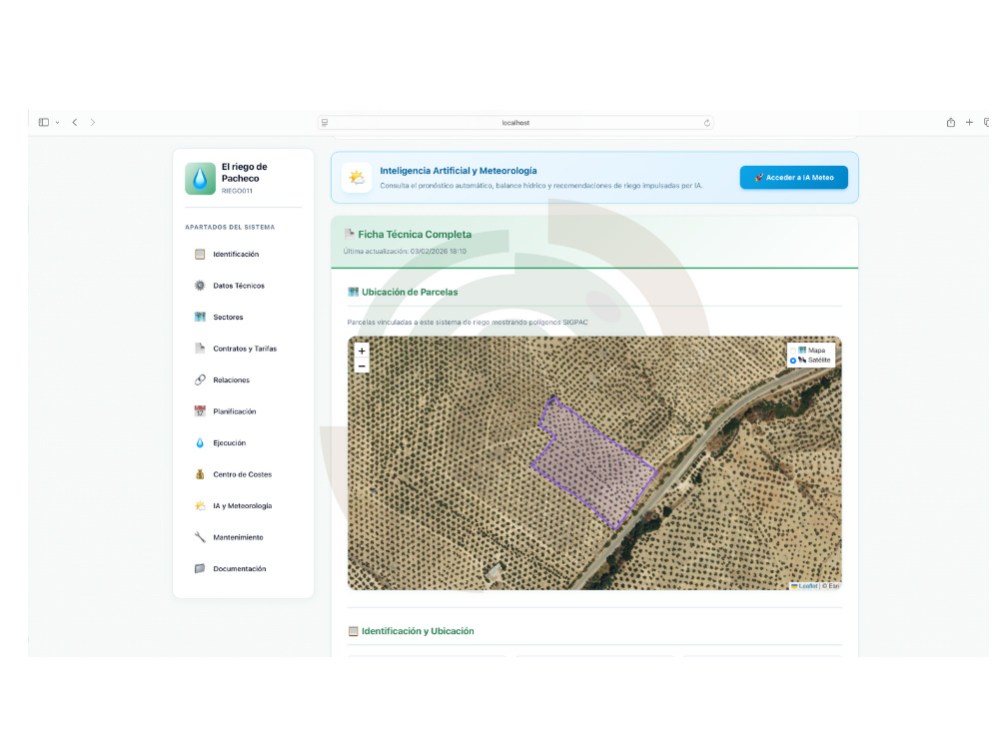Click the Contratos y Tarifas document icon

[200, 348]
